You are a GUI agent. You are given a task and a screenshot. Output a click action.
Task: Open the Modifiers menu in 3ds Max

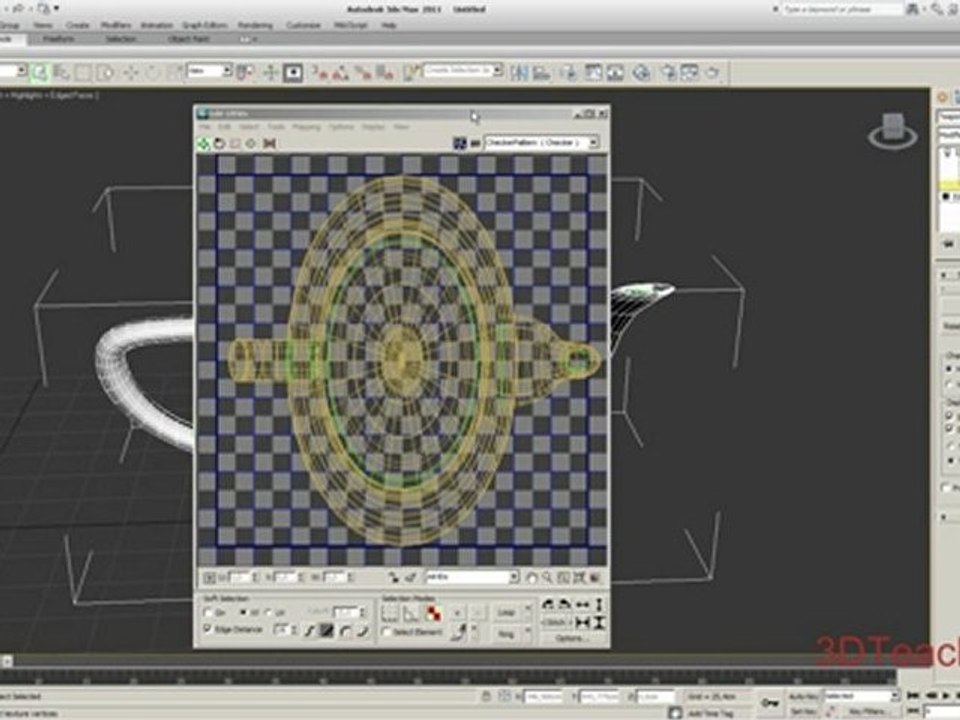coord(115,25)
